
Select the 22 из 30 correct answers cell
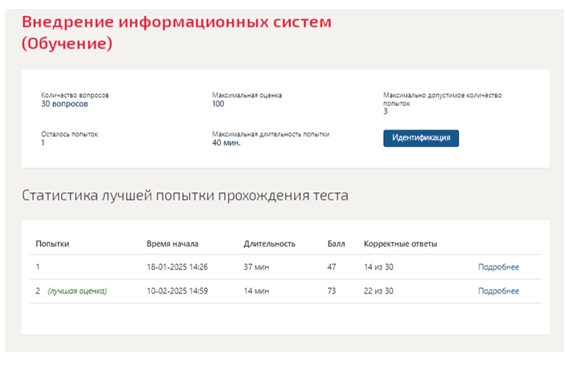pos(378,291)
